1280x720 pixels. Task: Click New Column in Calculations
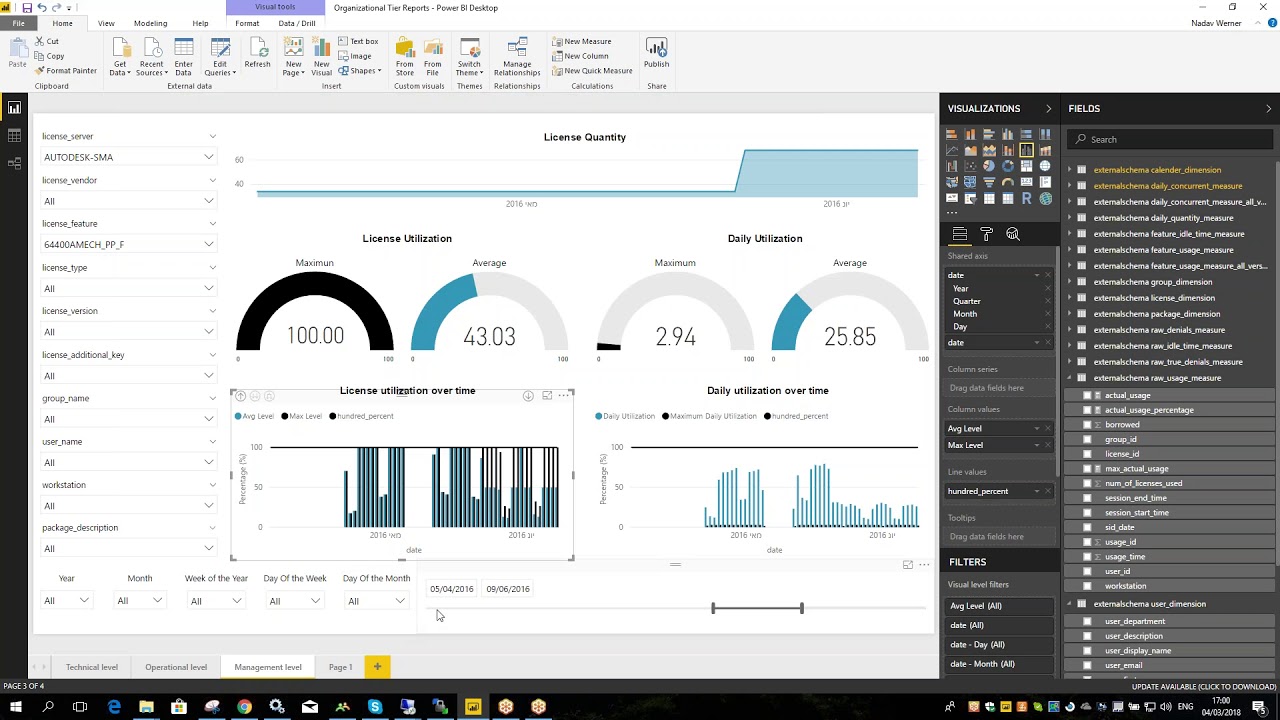[580, 56]
